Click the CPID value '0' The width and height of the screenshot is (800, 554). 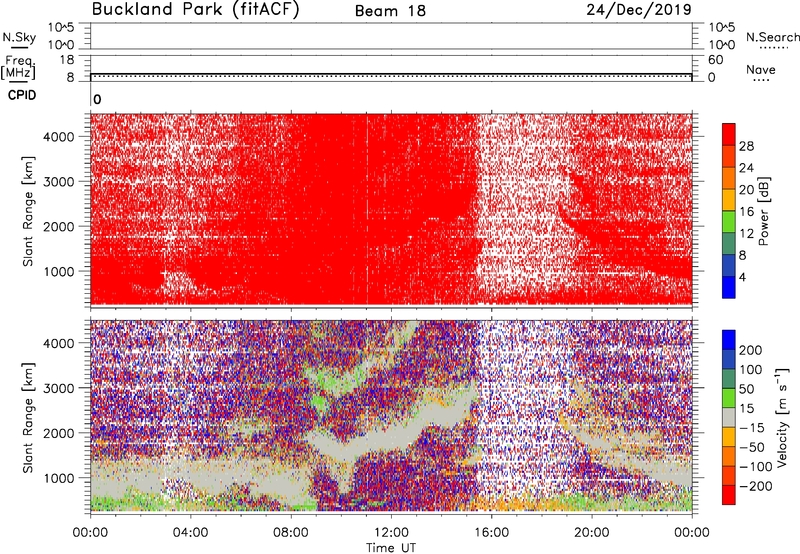(97, 99)
